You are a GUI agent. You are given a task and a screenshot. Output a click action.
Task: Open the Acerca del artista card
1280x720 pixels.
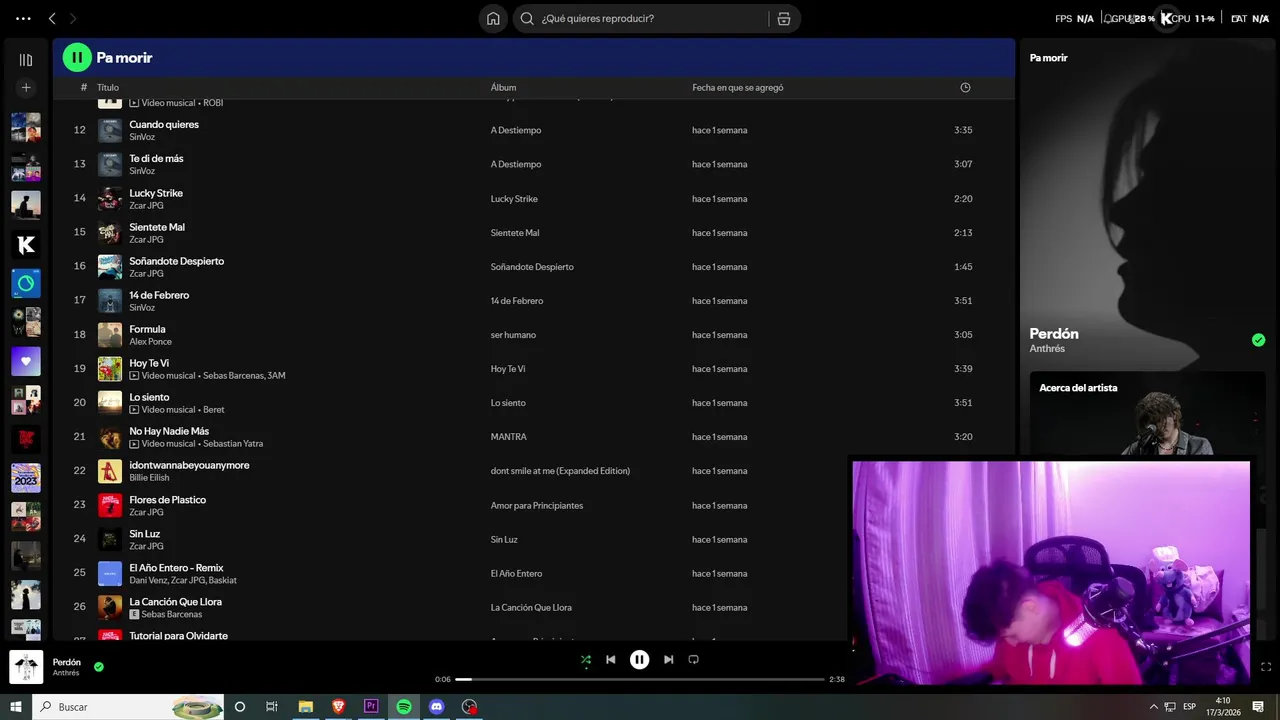tap(1148, 414)
